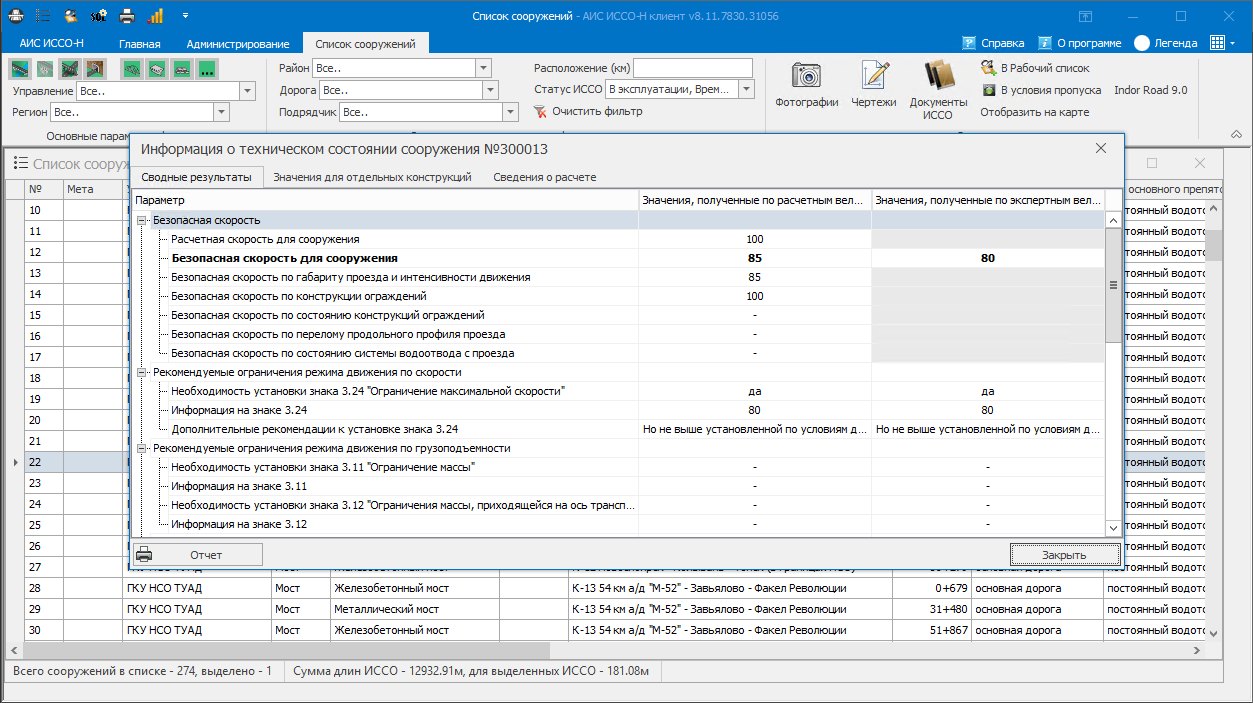Collapse the Безопасная скорость tree group
The width and height of the screenshot is (1253, 703).
tap(142, 220)
